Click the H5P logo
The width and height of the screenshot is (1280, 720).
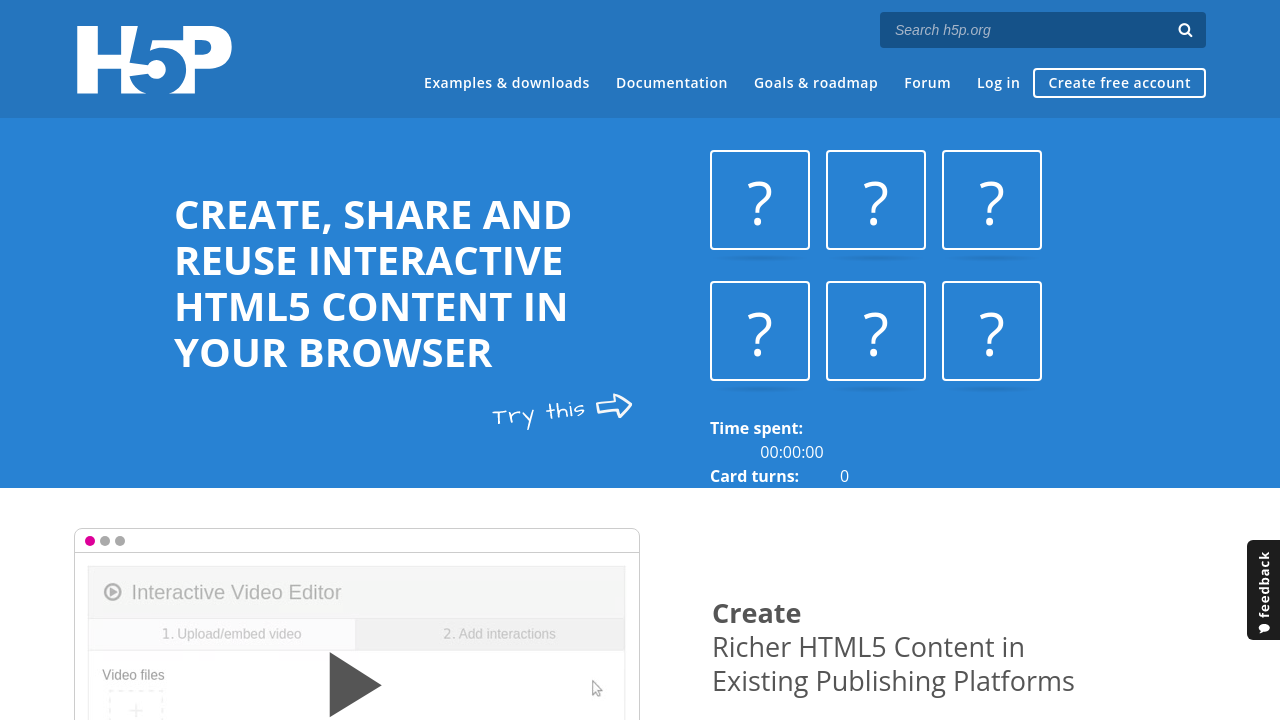(x=154, y=60)
